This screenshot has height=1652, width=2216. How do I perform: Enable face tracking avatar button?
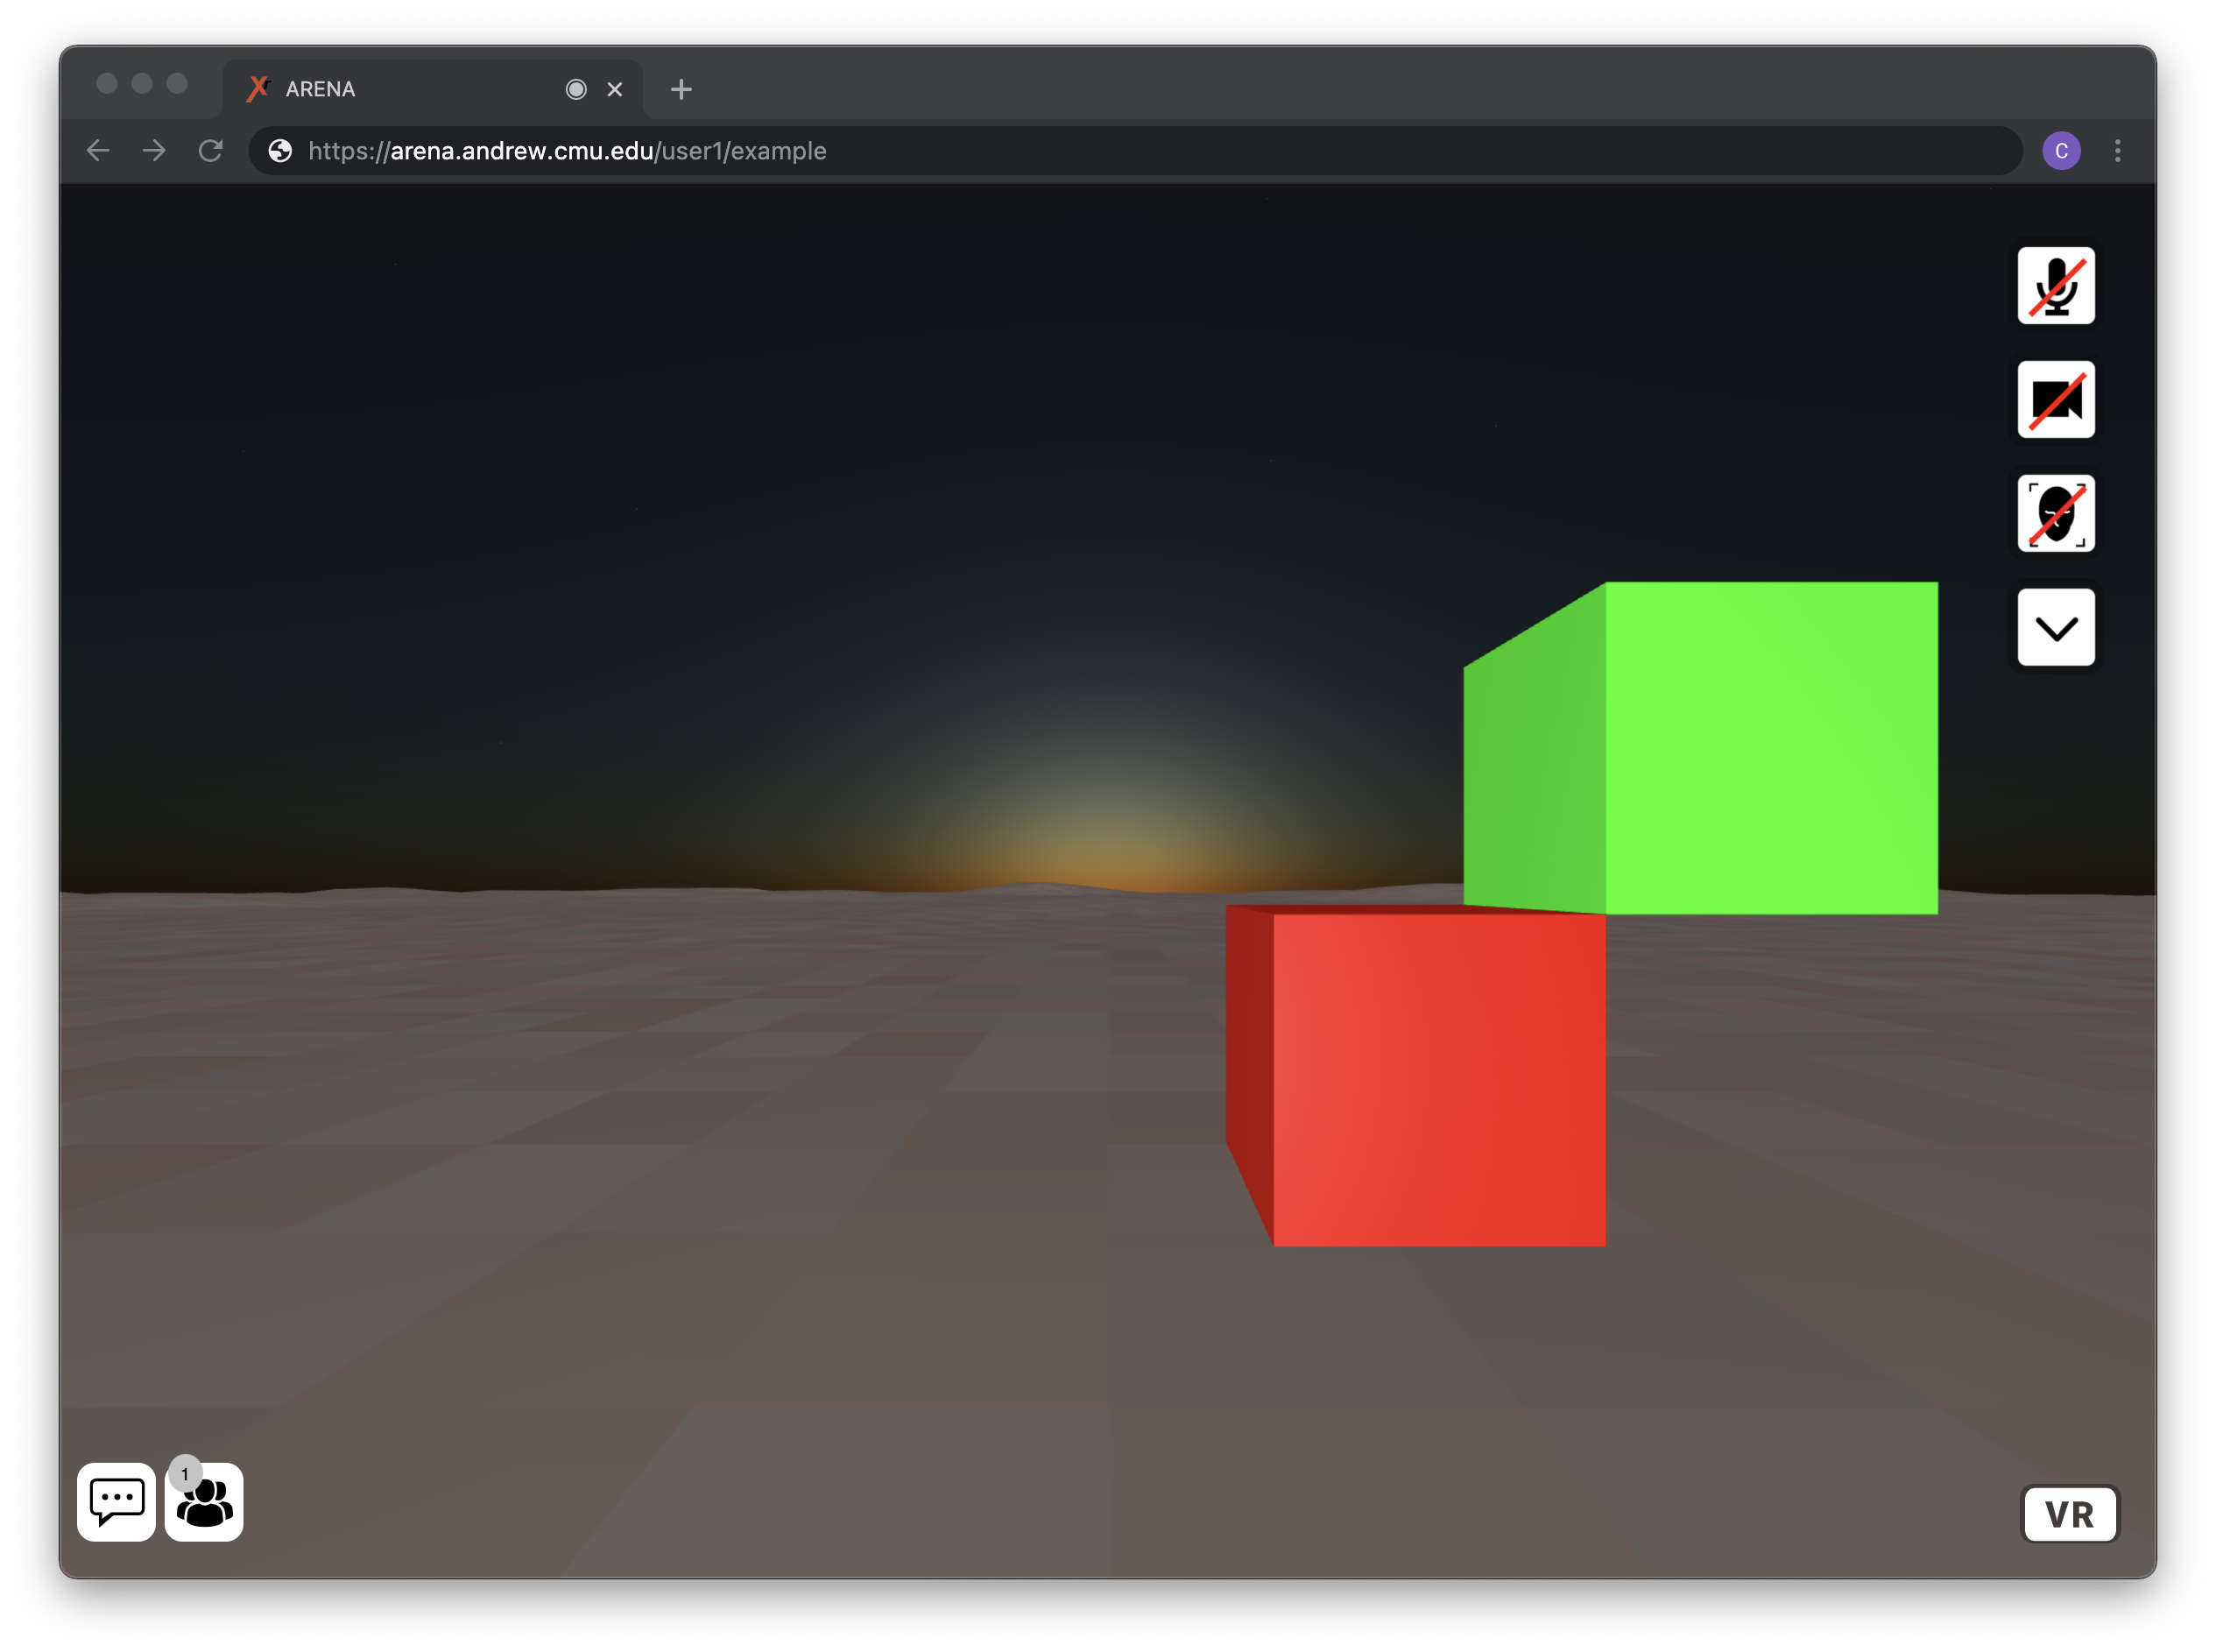[x=2055, y=514]
